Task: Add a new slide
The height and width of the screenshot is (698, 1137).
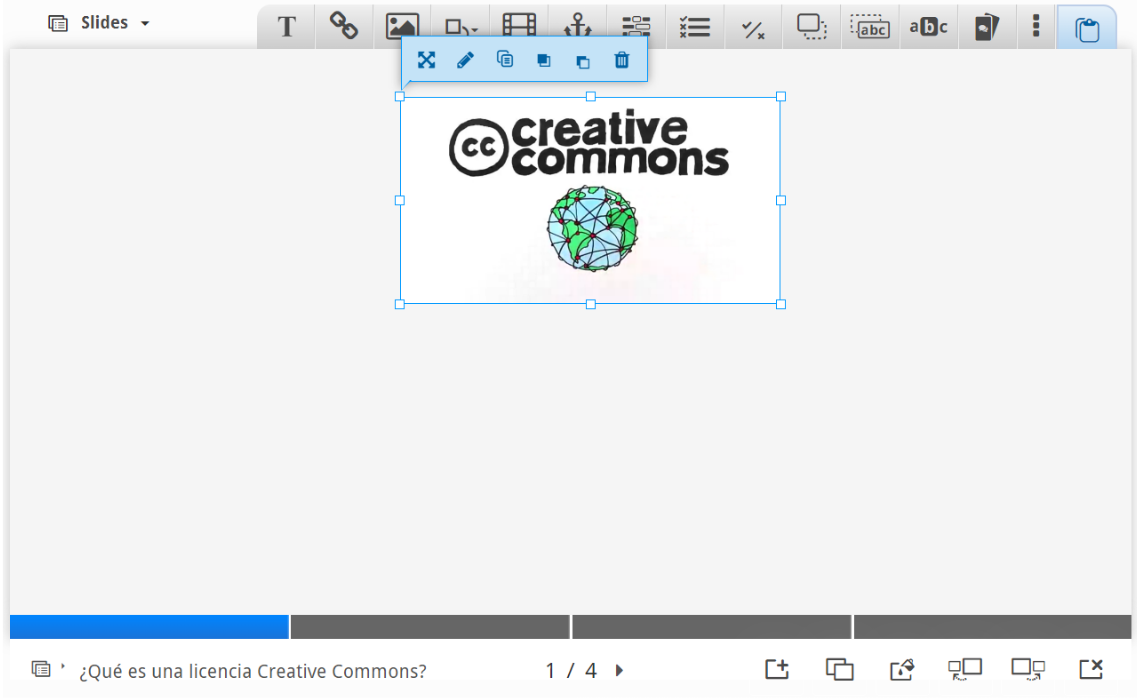Action: coord(777,669)
